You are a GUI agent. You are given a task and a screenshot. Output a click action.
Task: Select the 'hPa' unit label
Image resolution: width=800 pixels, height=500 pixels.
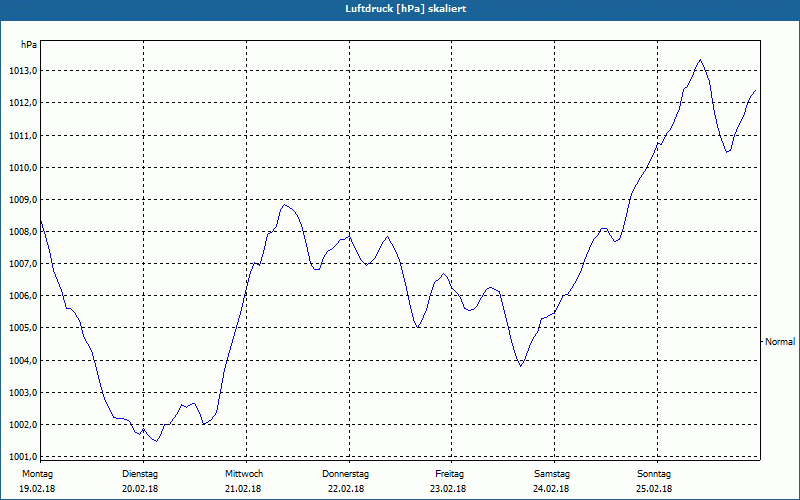29,45
